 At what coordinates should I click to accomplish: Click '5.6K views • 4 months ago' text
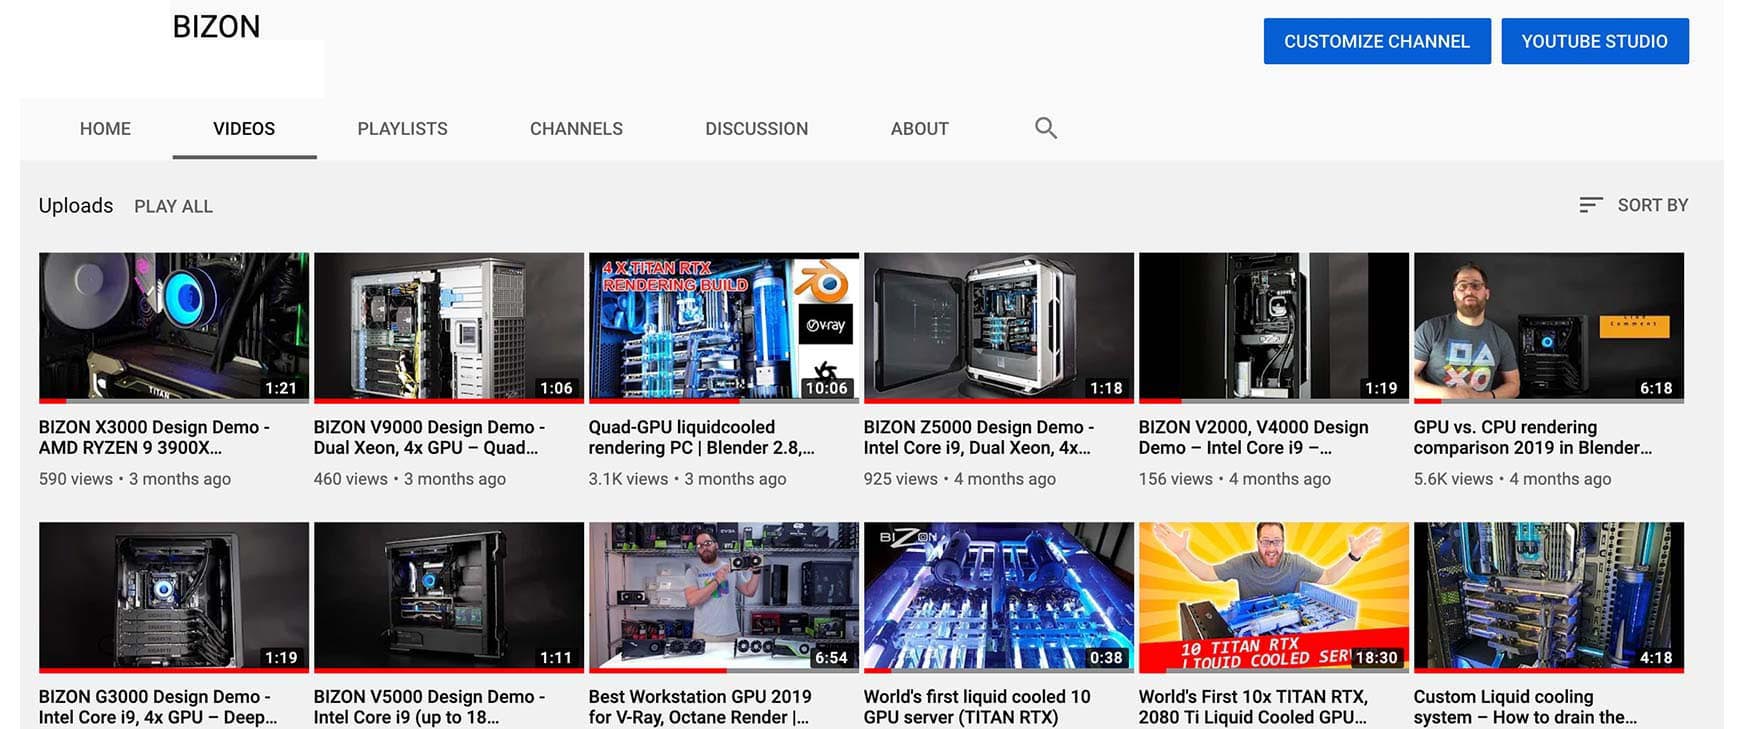(x=1513, y=479)
